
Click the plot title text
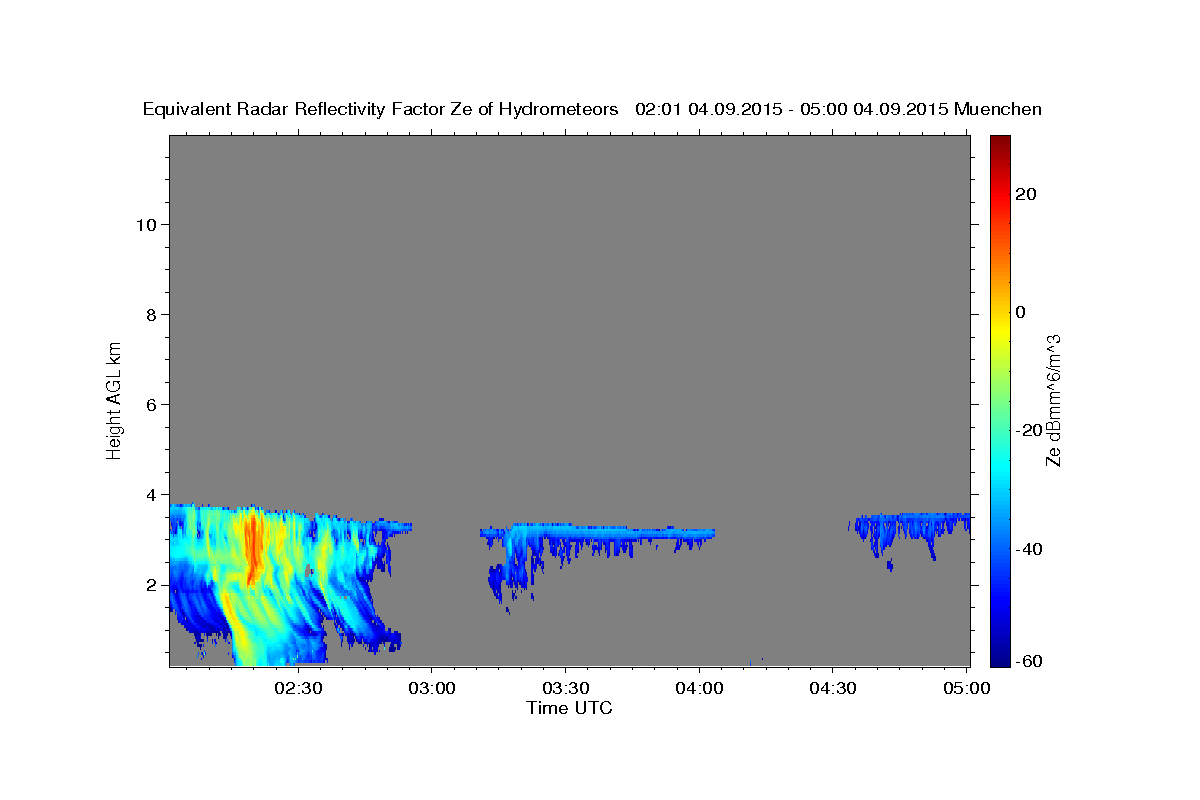(x=592, y=109)
